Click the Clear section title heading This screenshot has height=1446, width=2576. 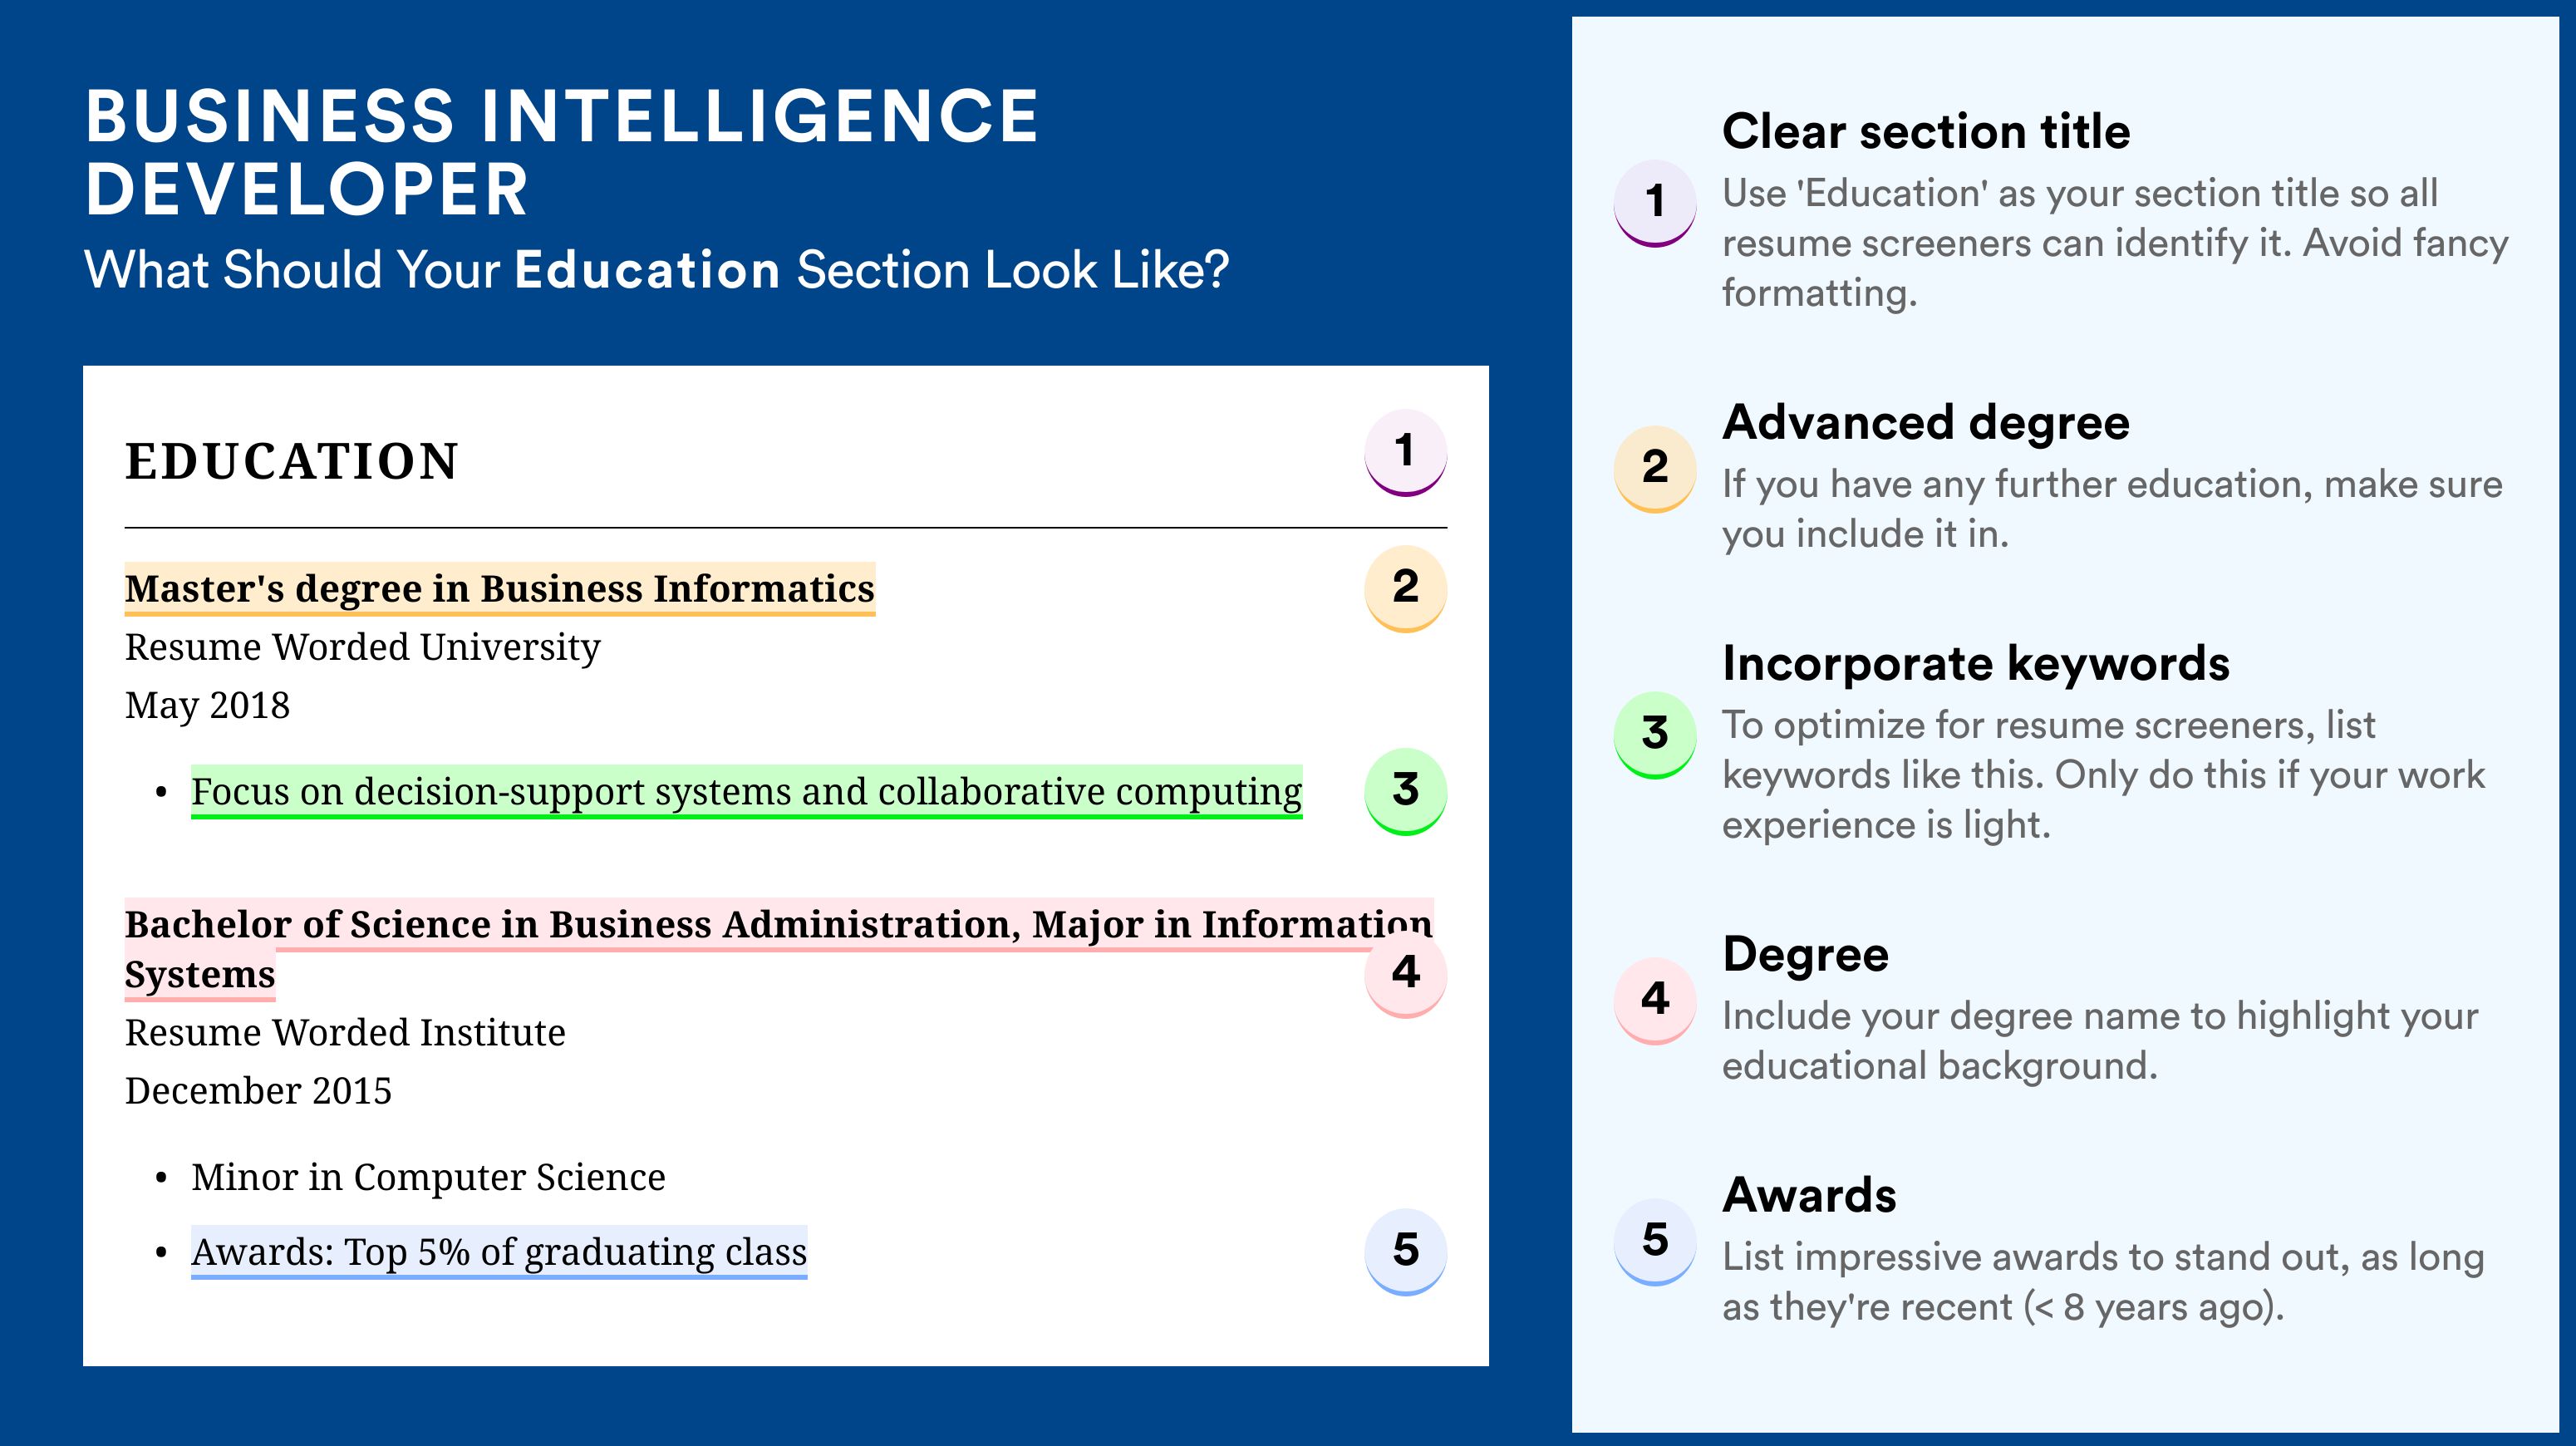click(1926, 131)
